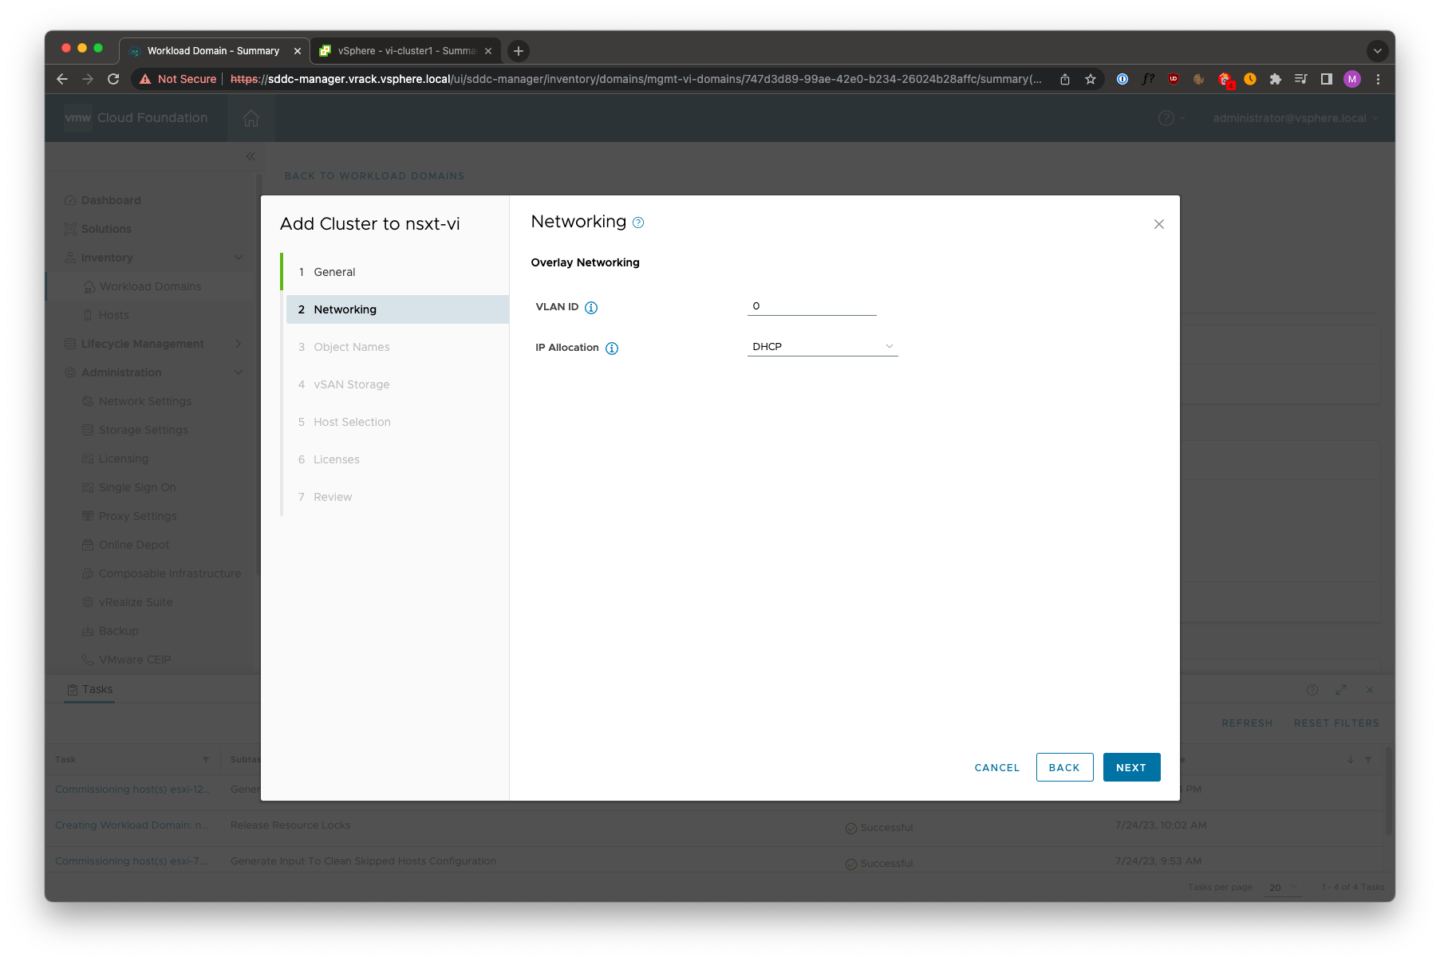The height and width of the screenshot is (961, 1440).
Task: Open Back to Workload Domains link
Action: tap(374, 175)
